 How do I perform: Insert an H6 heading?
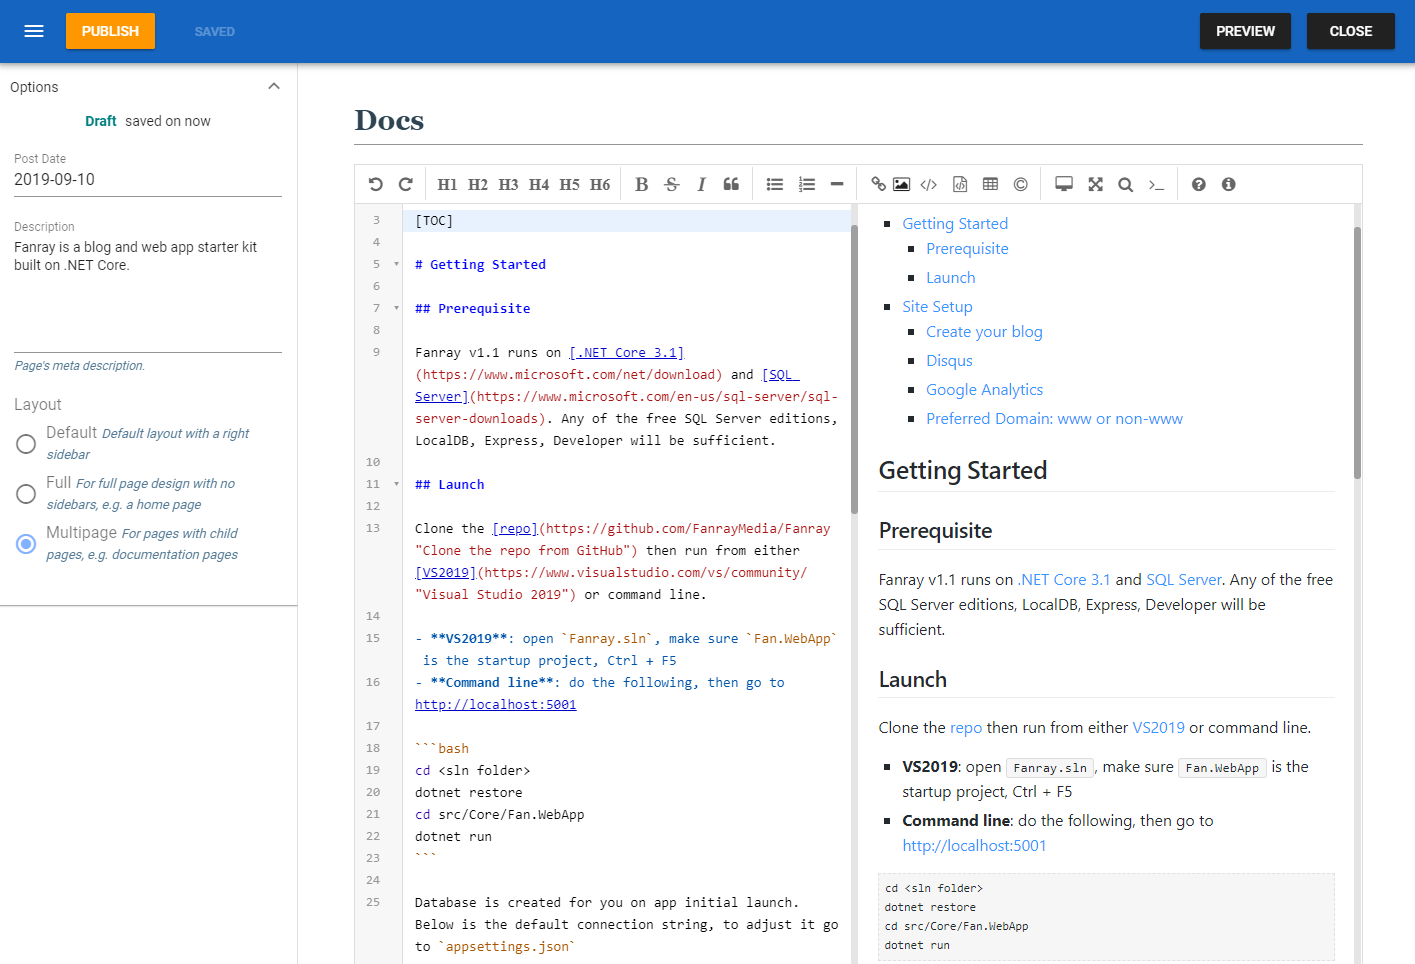pos(600,184)
